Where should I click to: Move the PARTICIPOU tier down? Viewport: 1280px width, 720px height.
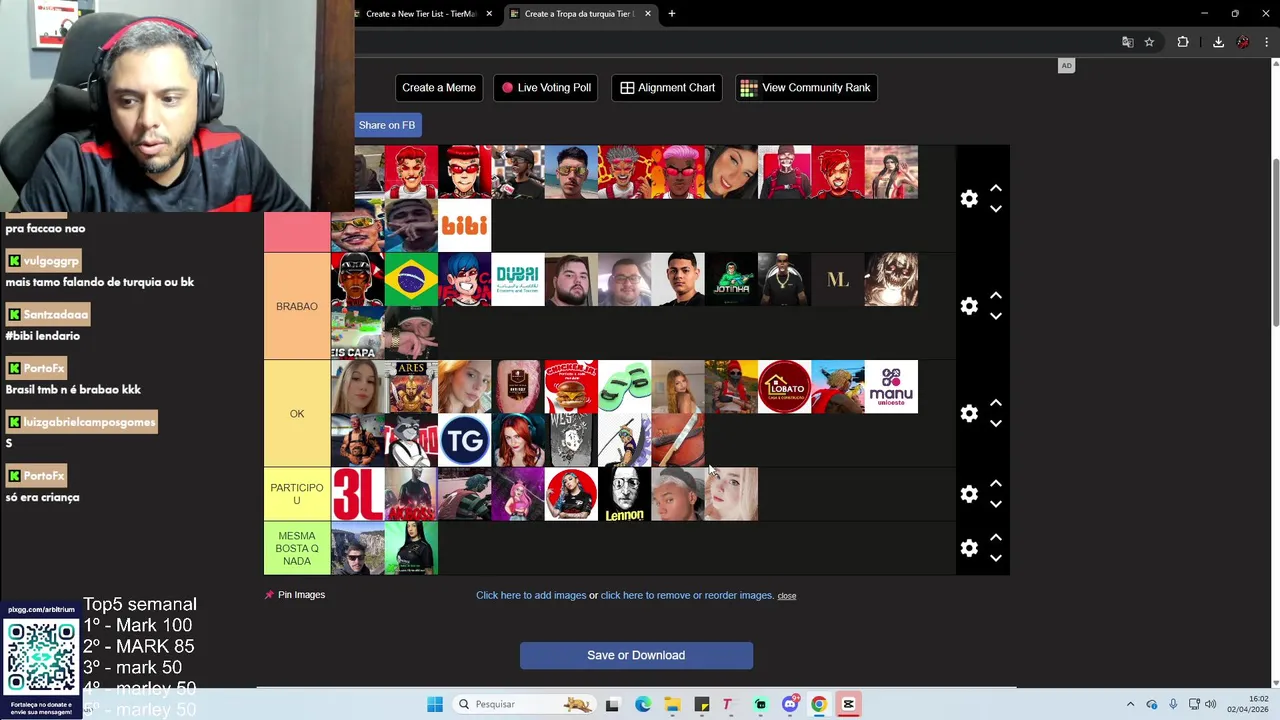coord(996,504)
